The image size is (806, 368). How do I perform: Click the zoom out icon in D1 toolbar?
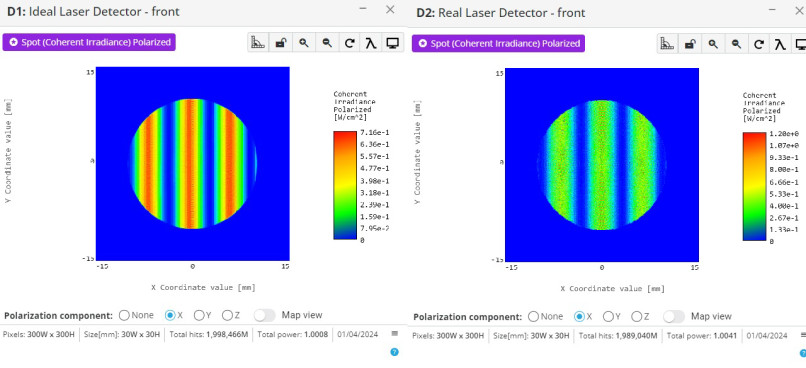click(326, 43)
